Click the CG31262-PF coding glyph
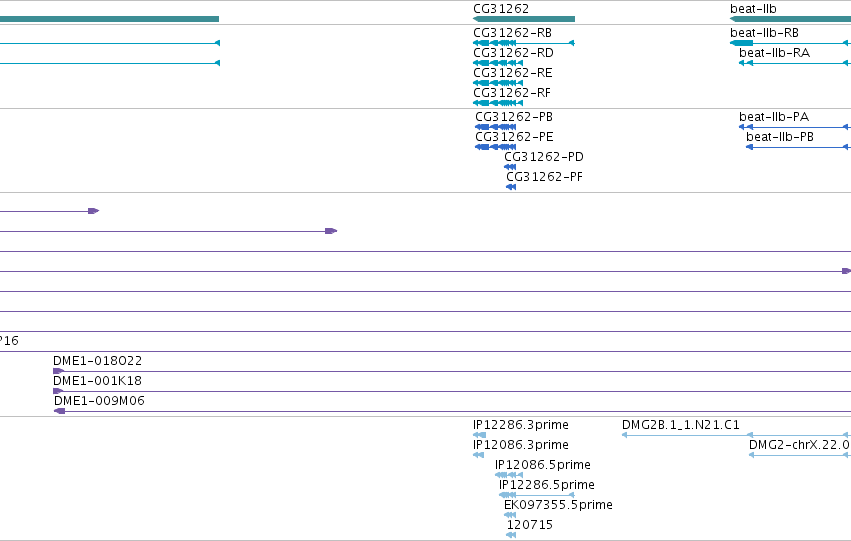Image resolution: width=851 pixels, height=541 pixels. pyautogui.click(x=511, y=187)
